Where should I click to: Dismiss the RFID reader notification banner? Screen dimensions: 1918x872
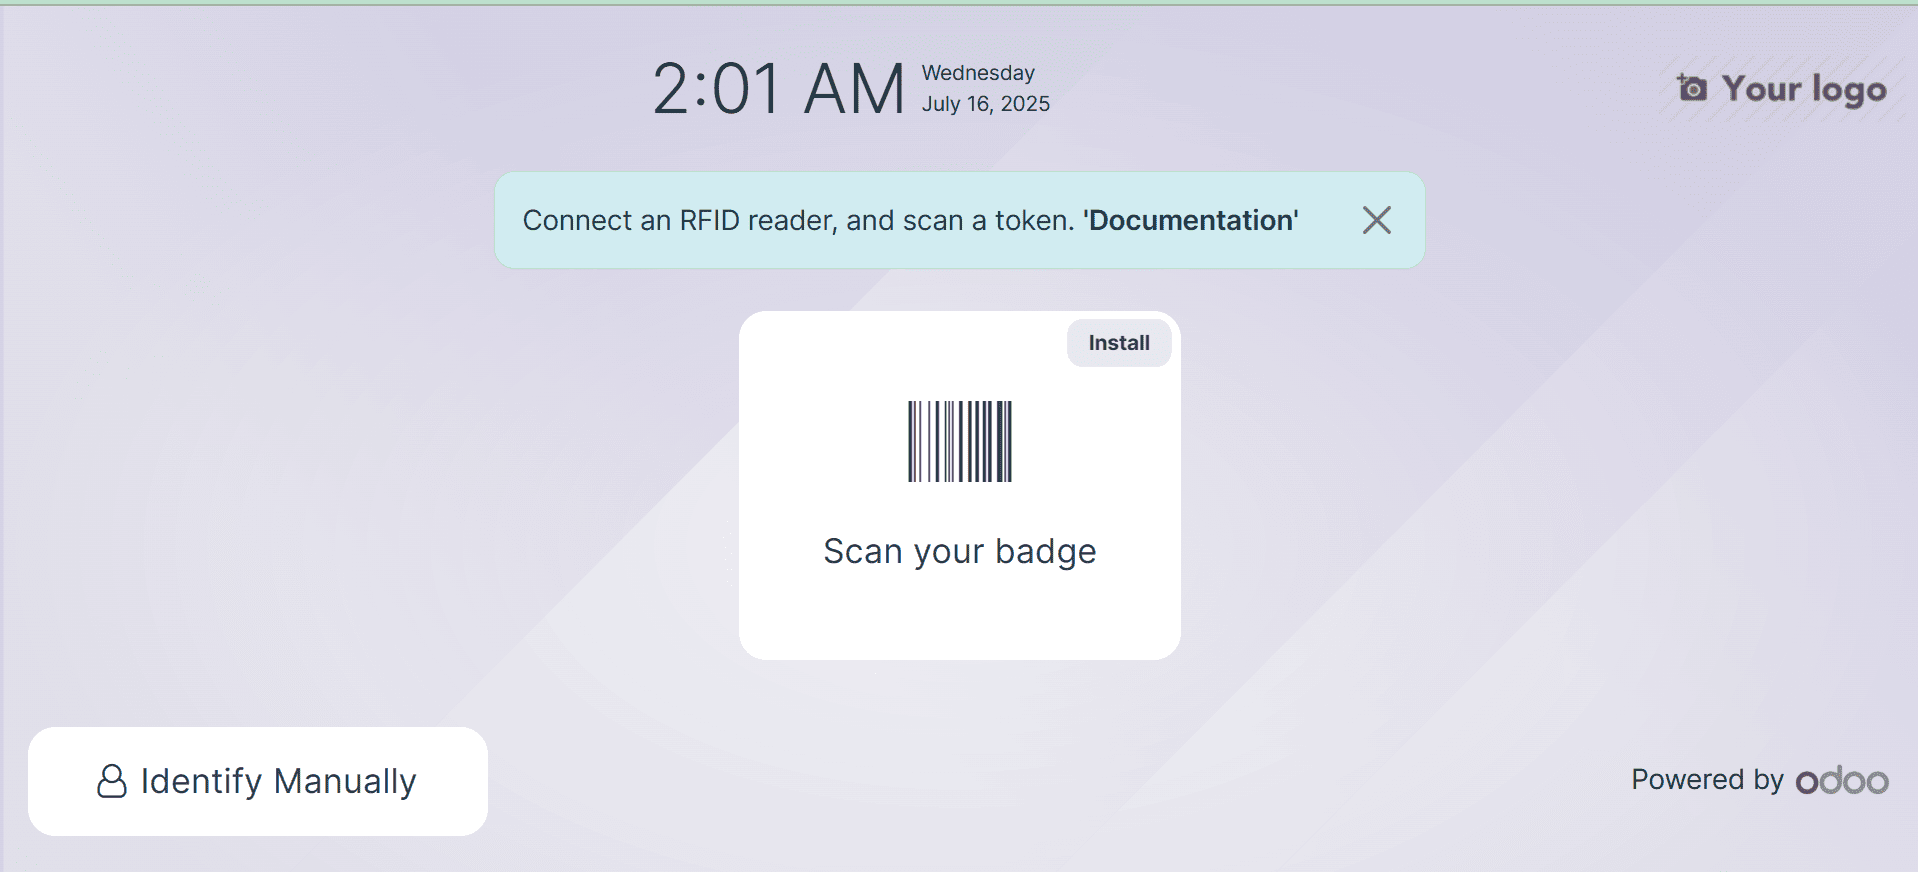coord(1376,220)
